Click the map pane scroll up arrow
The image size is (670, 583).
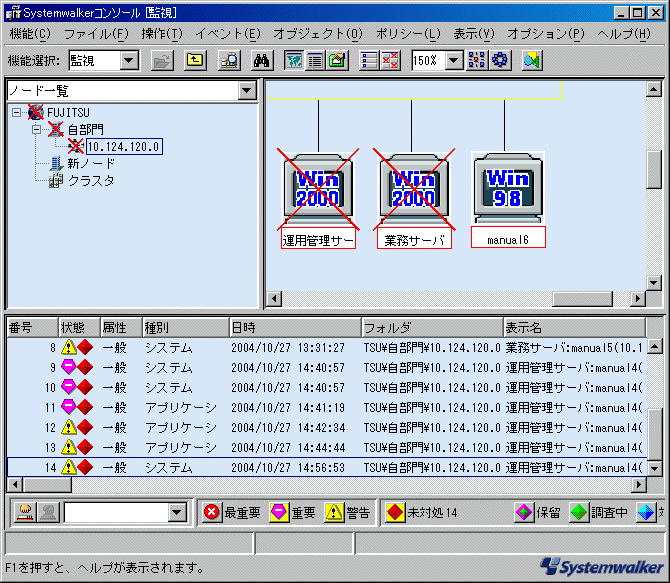pos(654,89)
